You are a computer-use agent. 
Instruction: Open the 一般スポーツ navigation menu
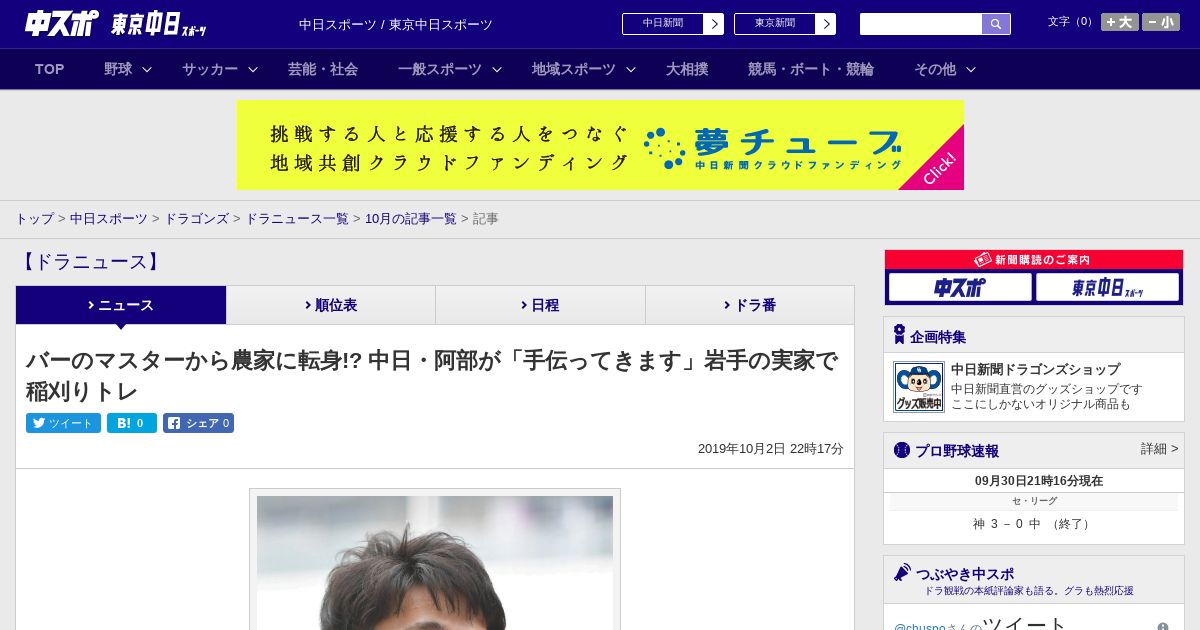440,69
